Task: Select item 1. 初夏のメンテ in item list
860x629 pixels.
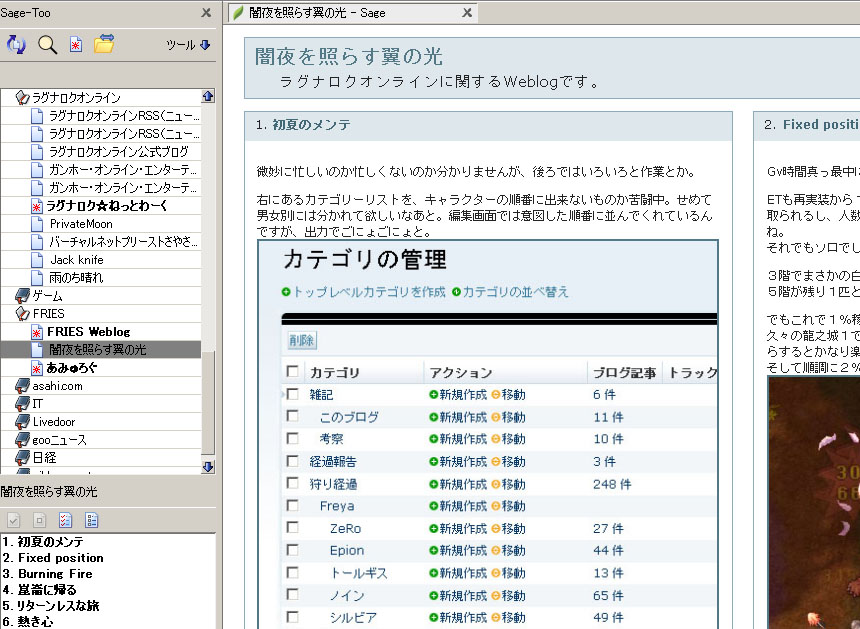Action: pyautogui.click(x=43, y=542)
